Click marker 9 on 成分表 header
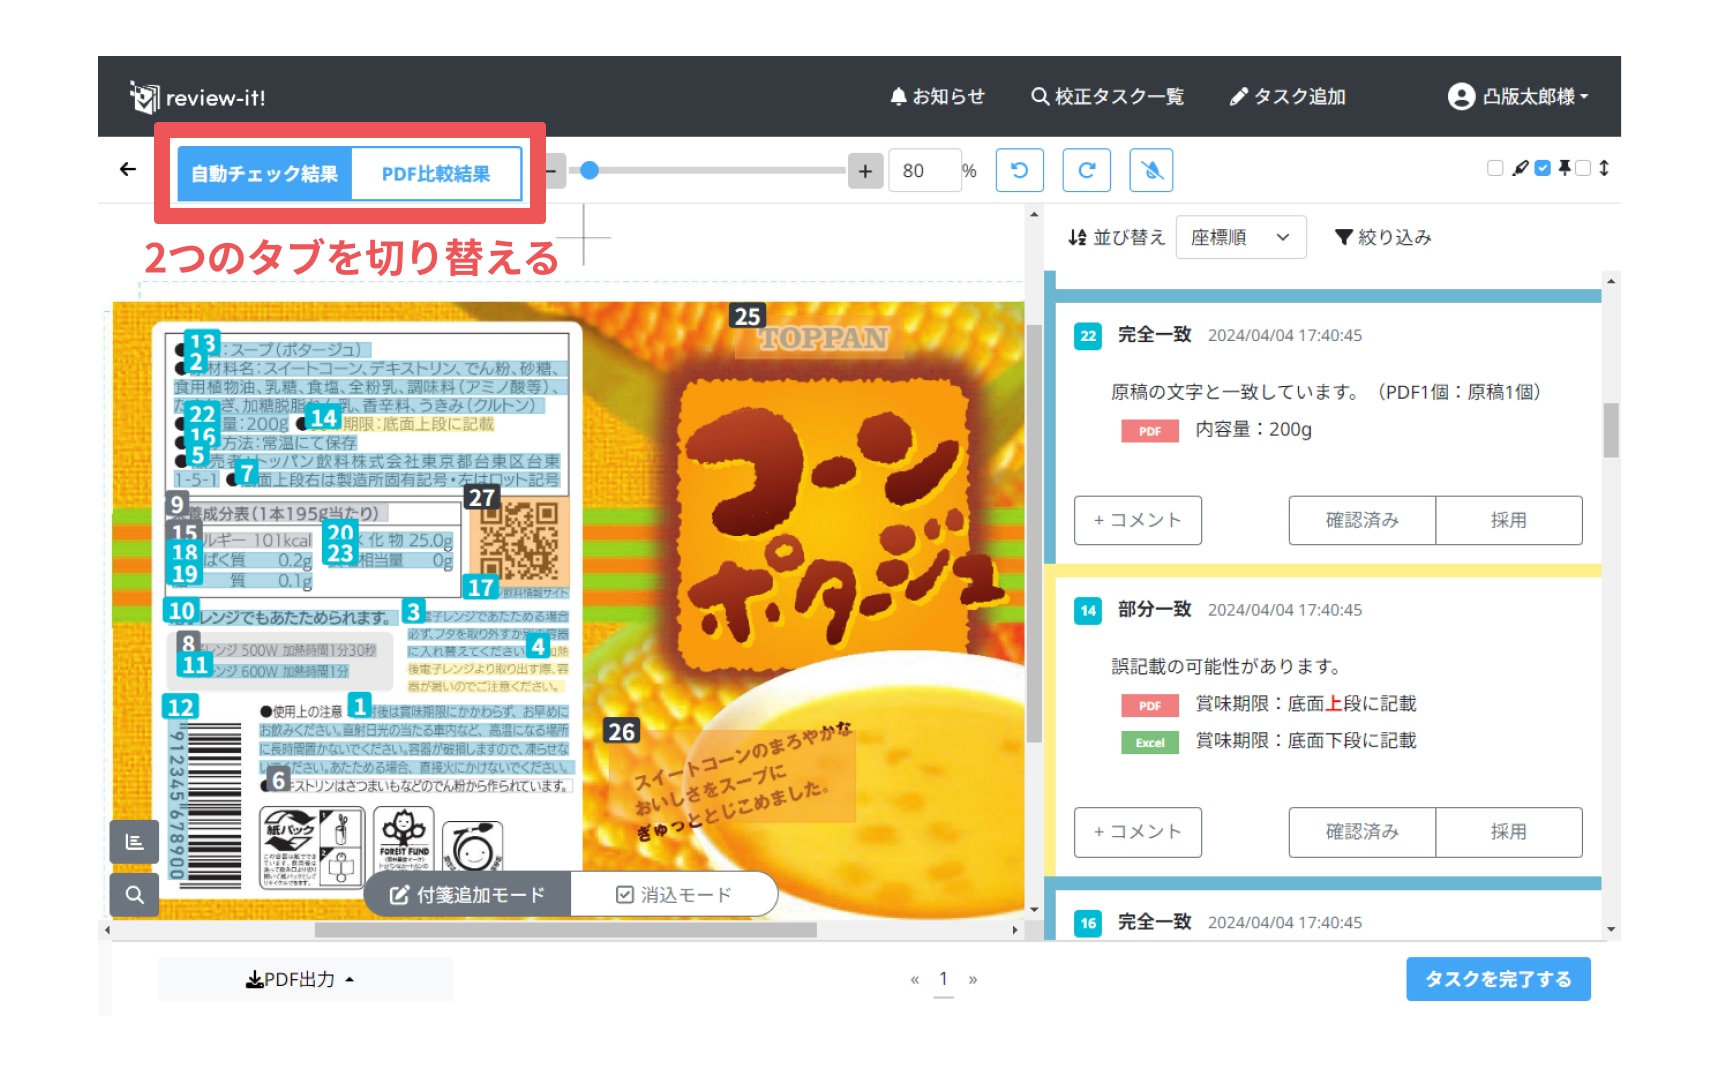 177,504
